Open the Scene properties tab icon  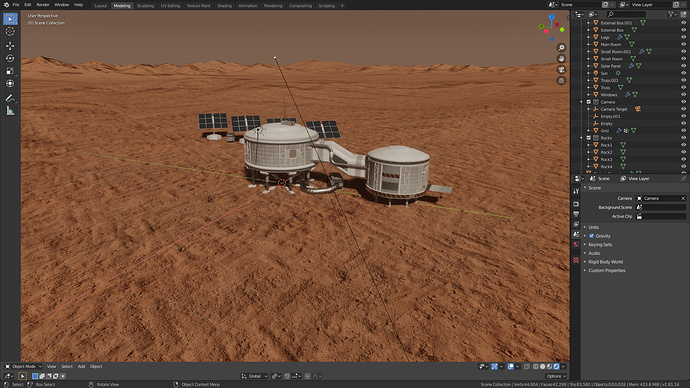576,234
